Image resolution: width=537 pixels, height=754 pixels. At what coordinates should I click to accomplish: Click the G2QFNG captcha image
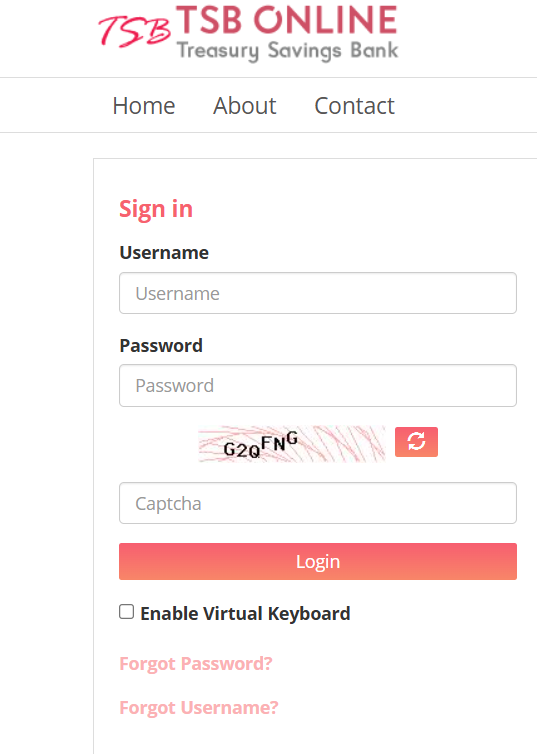click(x=292, y=444)
